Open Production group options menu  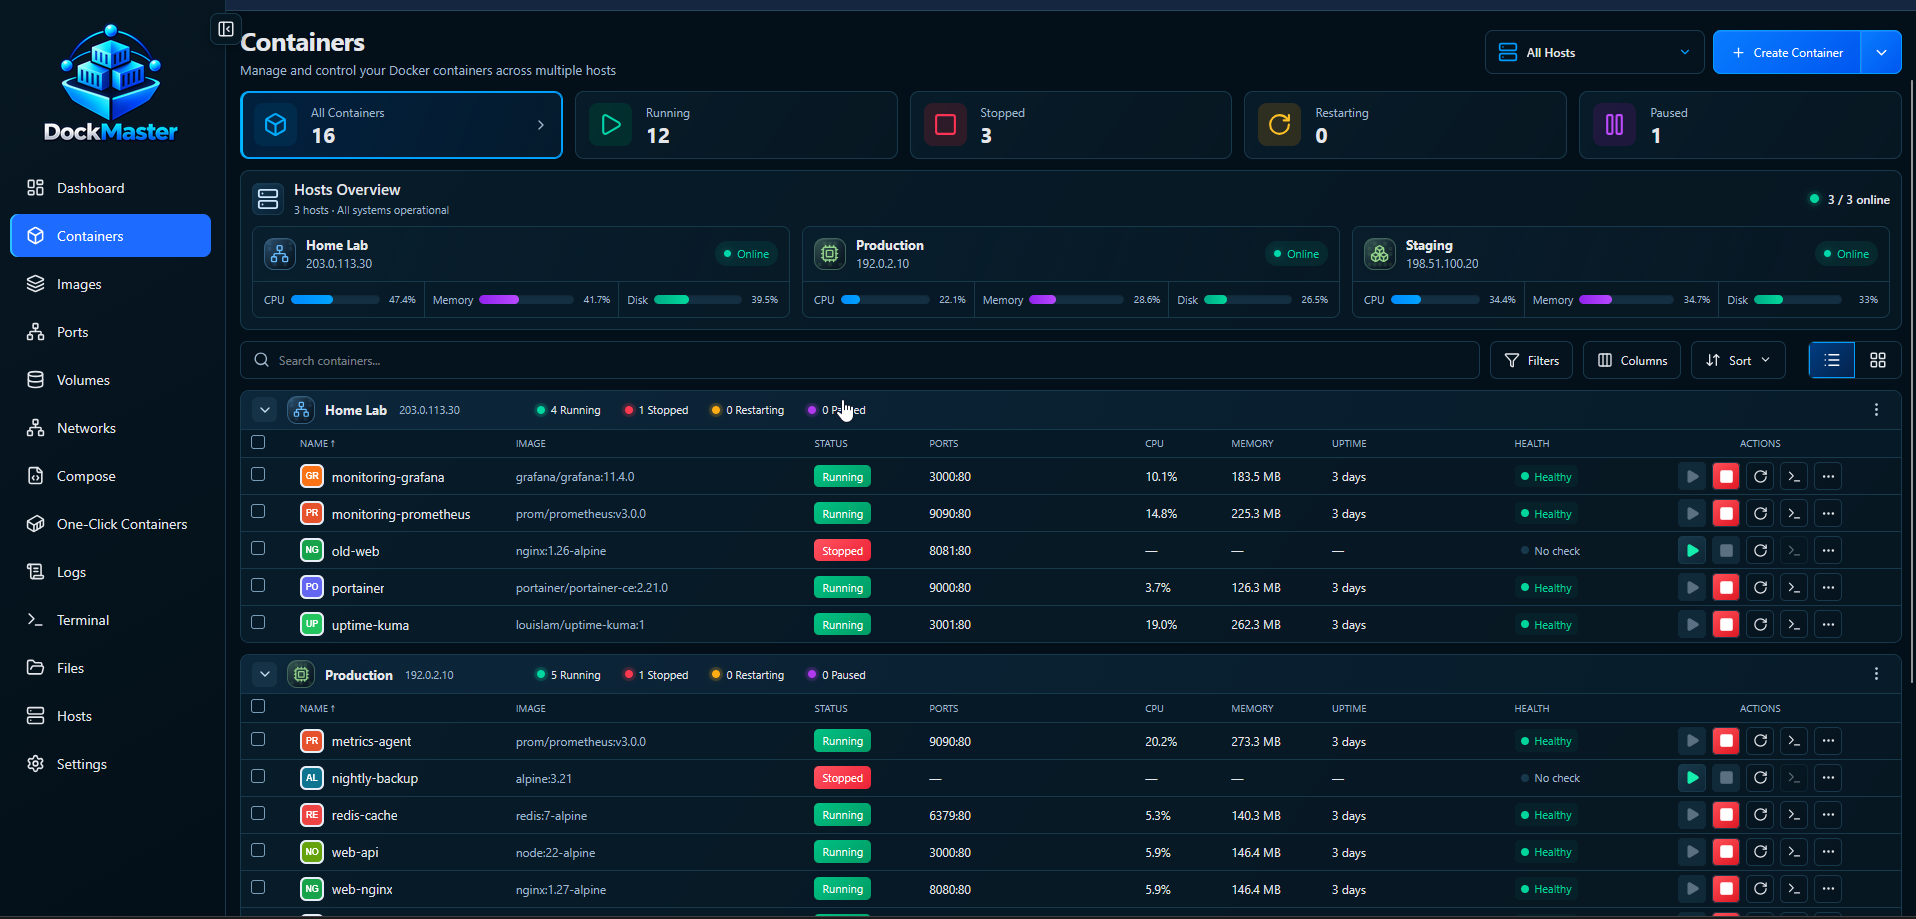click(x=1876, y=675)
